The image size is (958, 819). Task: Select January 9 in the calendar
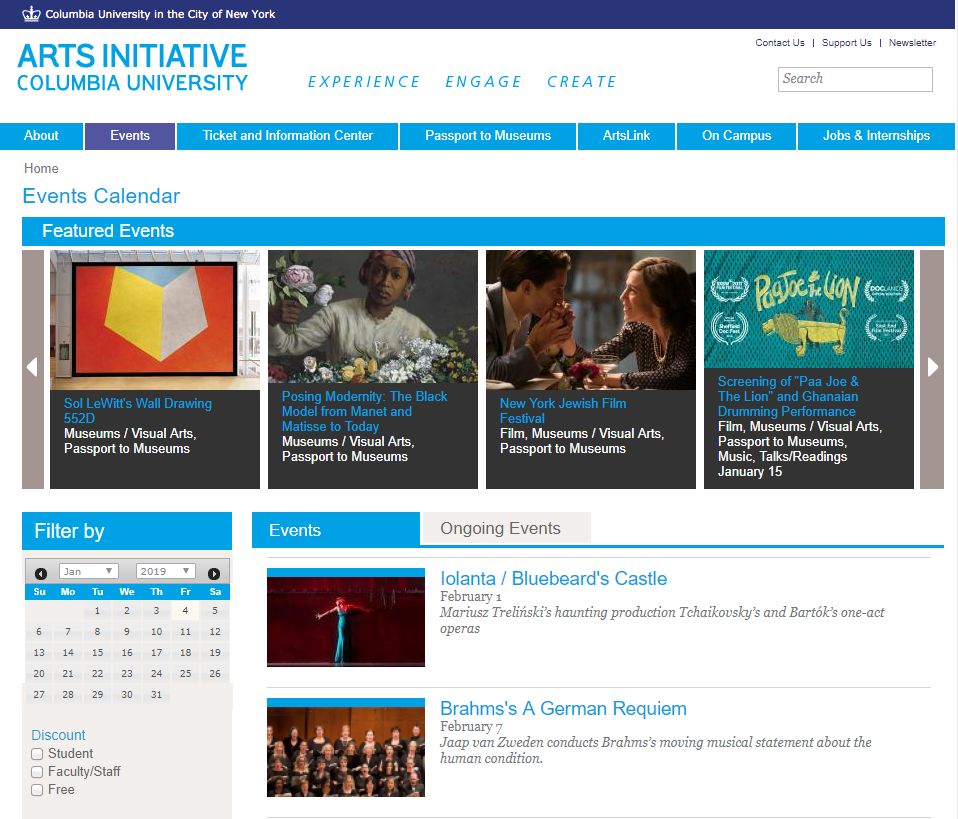[126, 631]
